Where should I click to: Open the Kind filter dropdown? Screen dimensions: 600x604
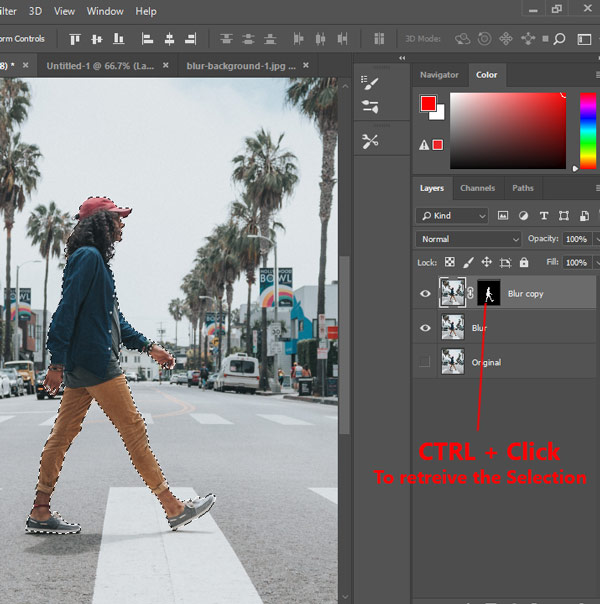pyautogui.click(x=453, y=216)
